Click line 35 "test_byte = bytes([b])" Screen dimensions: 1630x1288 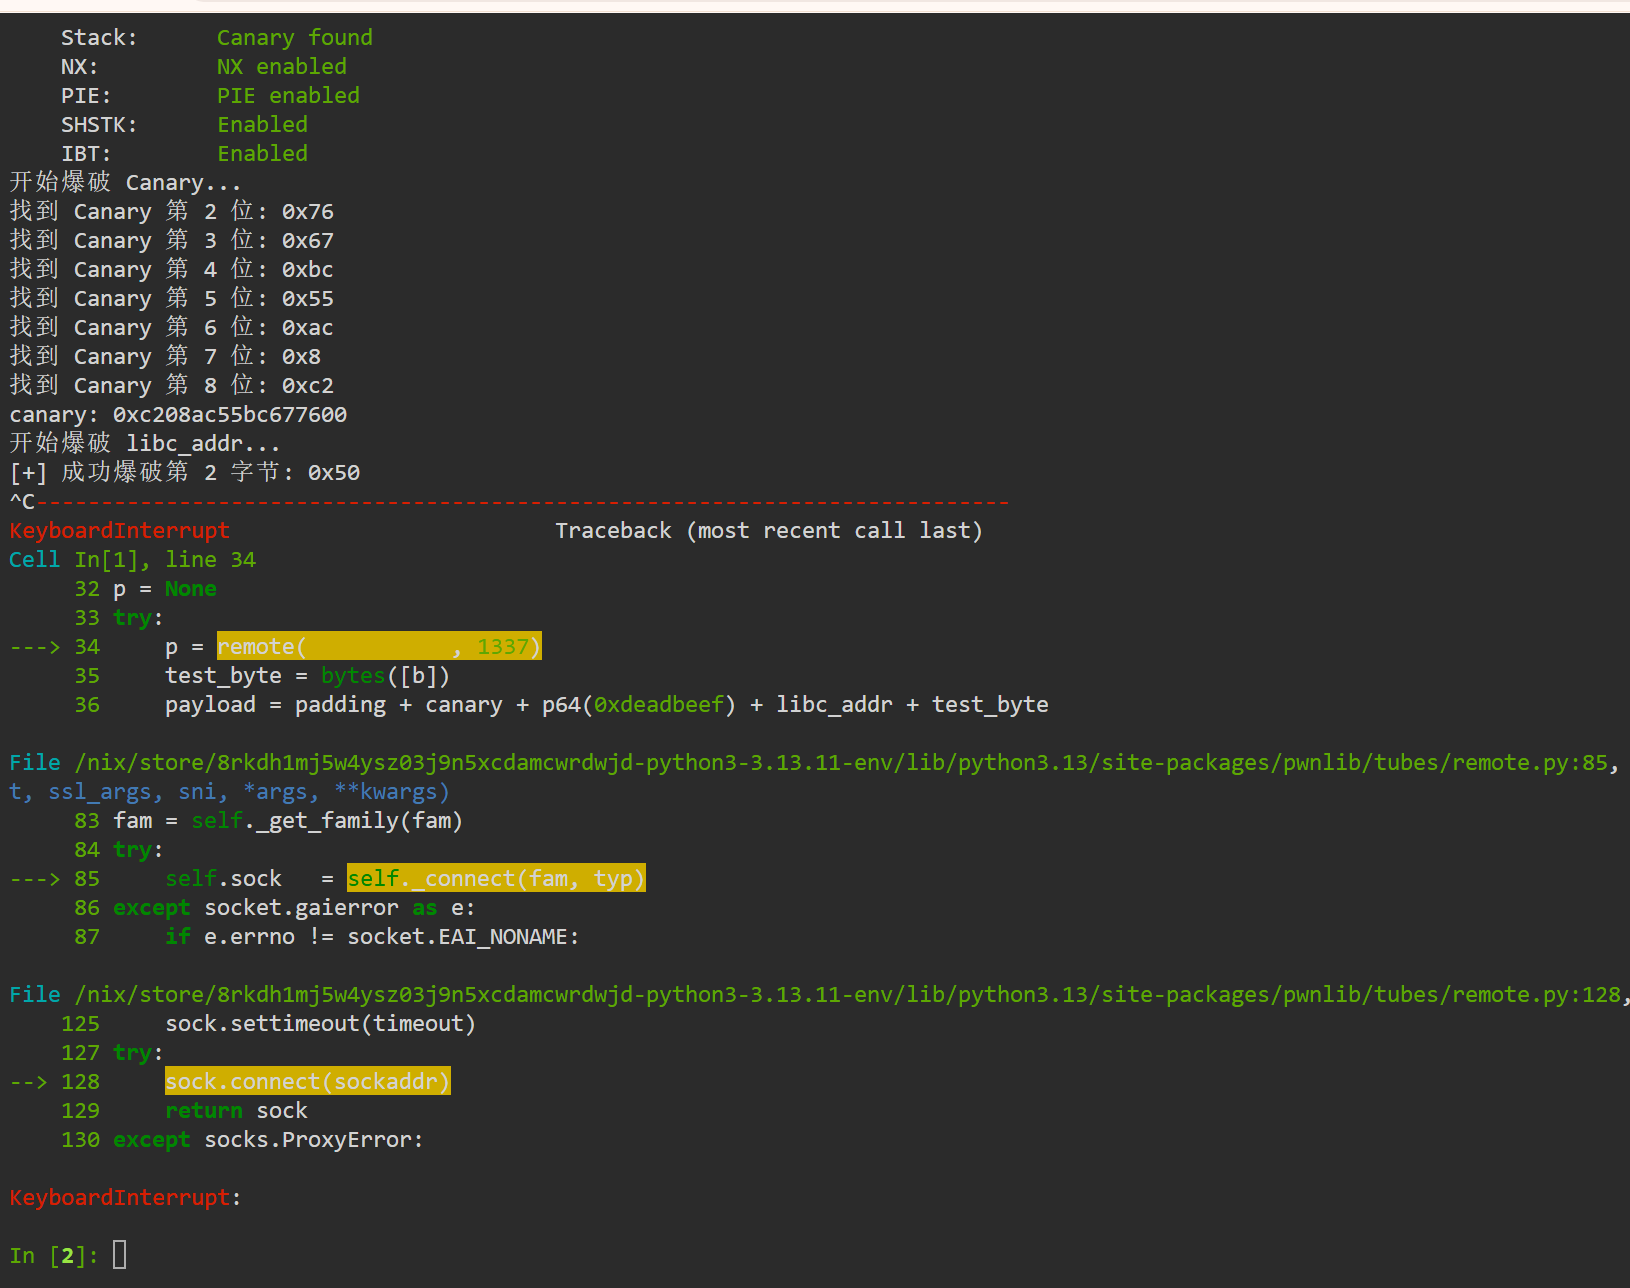(308, 676)
